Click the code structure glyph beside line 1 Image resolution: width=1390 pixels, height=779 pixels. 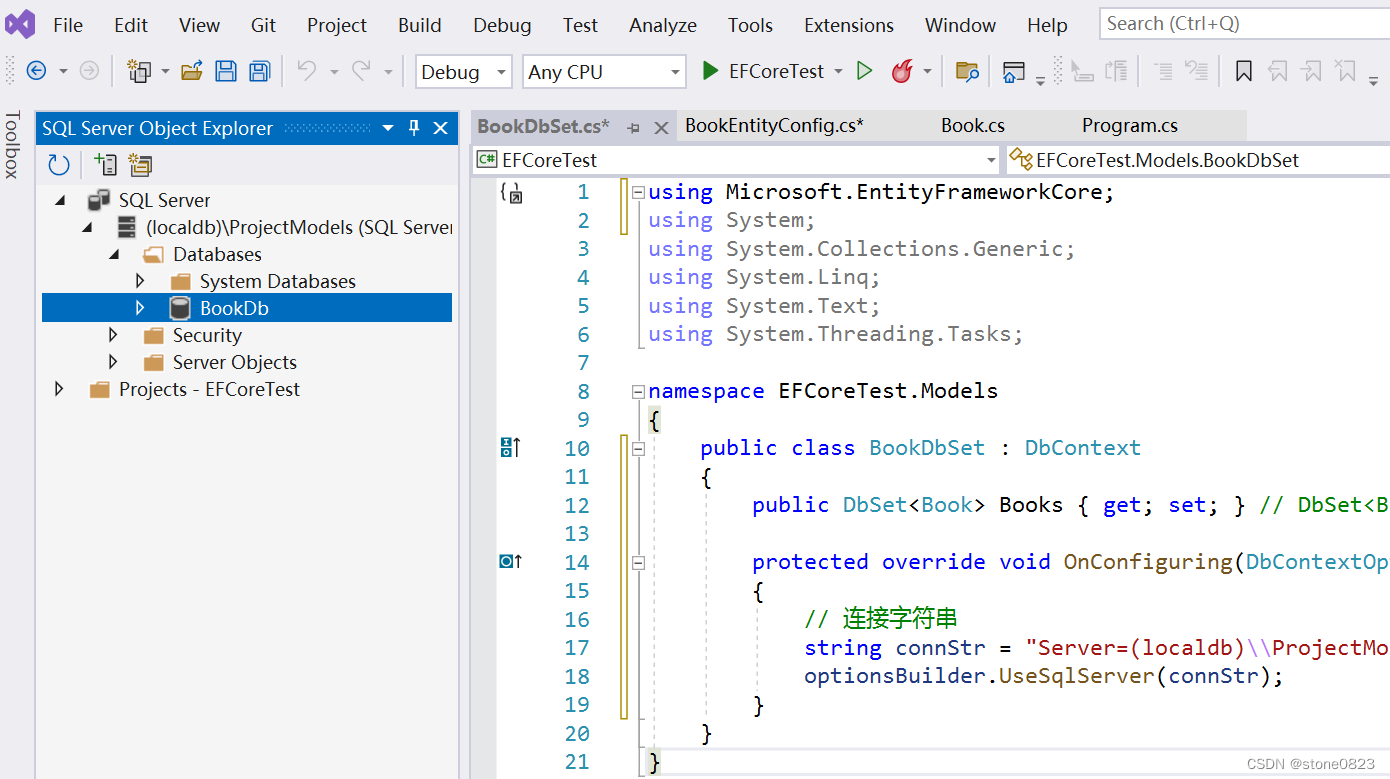[511, 193]
